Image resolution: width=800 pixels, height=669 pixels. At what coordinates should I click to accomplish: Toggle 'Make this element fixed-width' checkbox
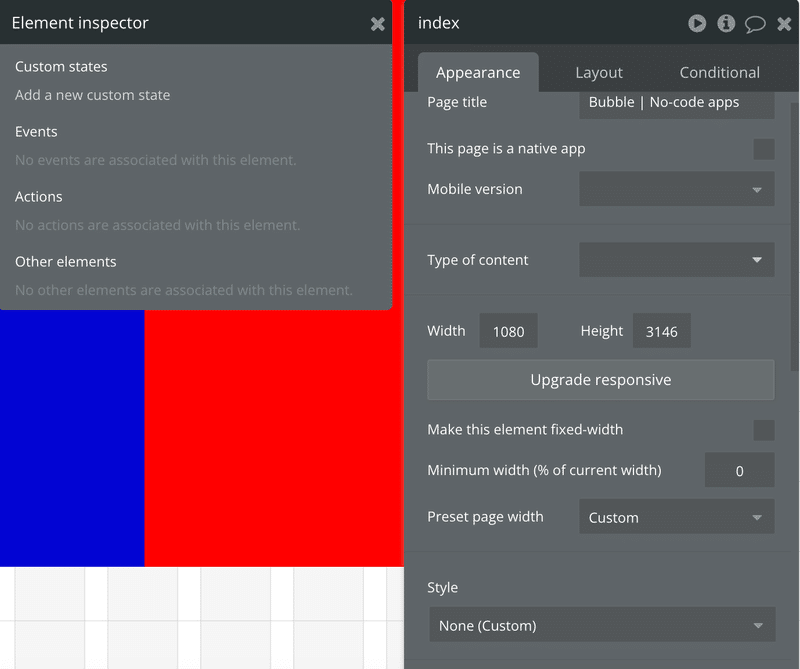tap(764, 430)
